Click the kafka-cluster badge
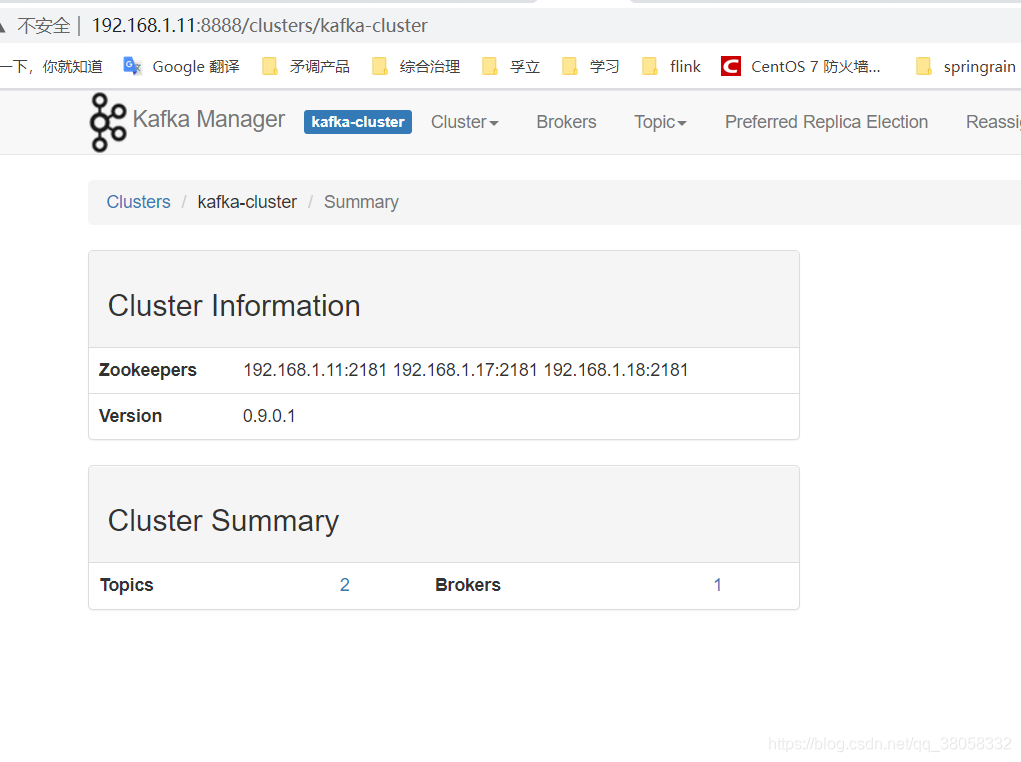Screen dimensions: 1021x762 tap(357, 122)
